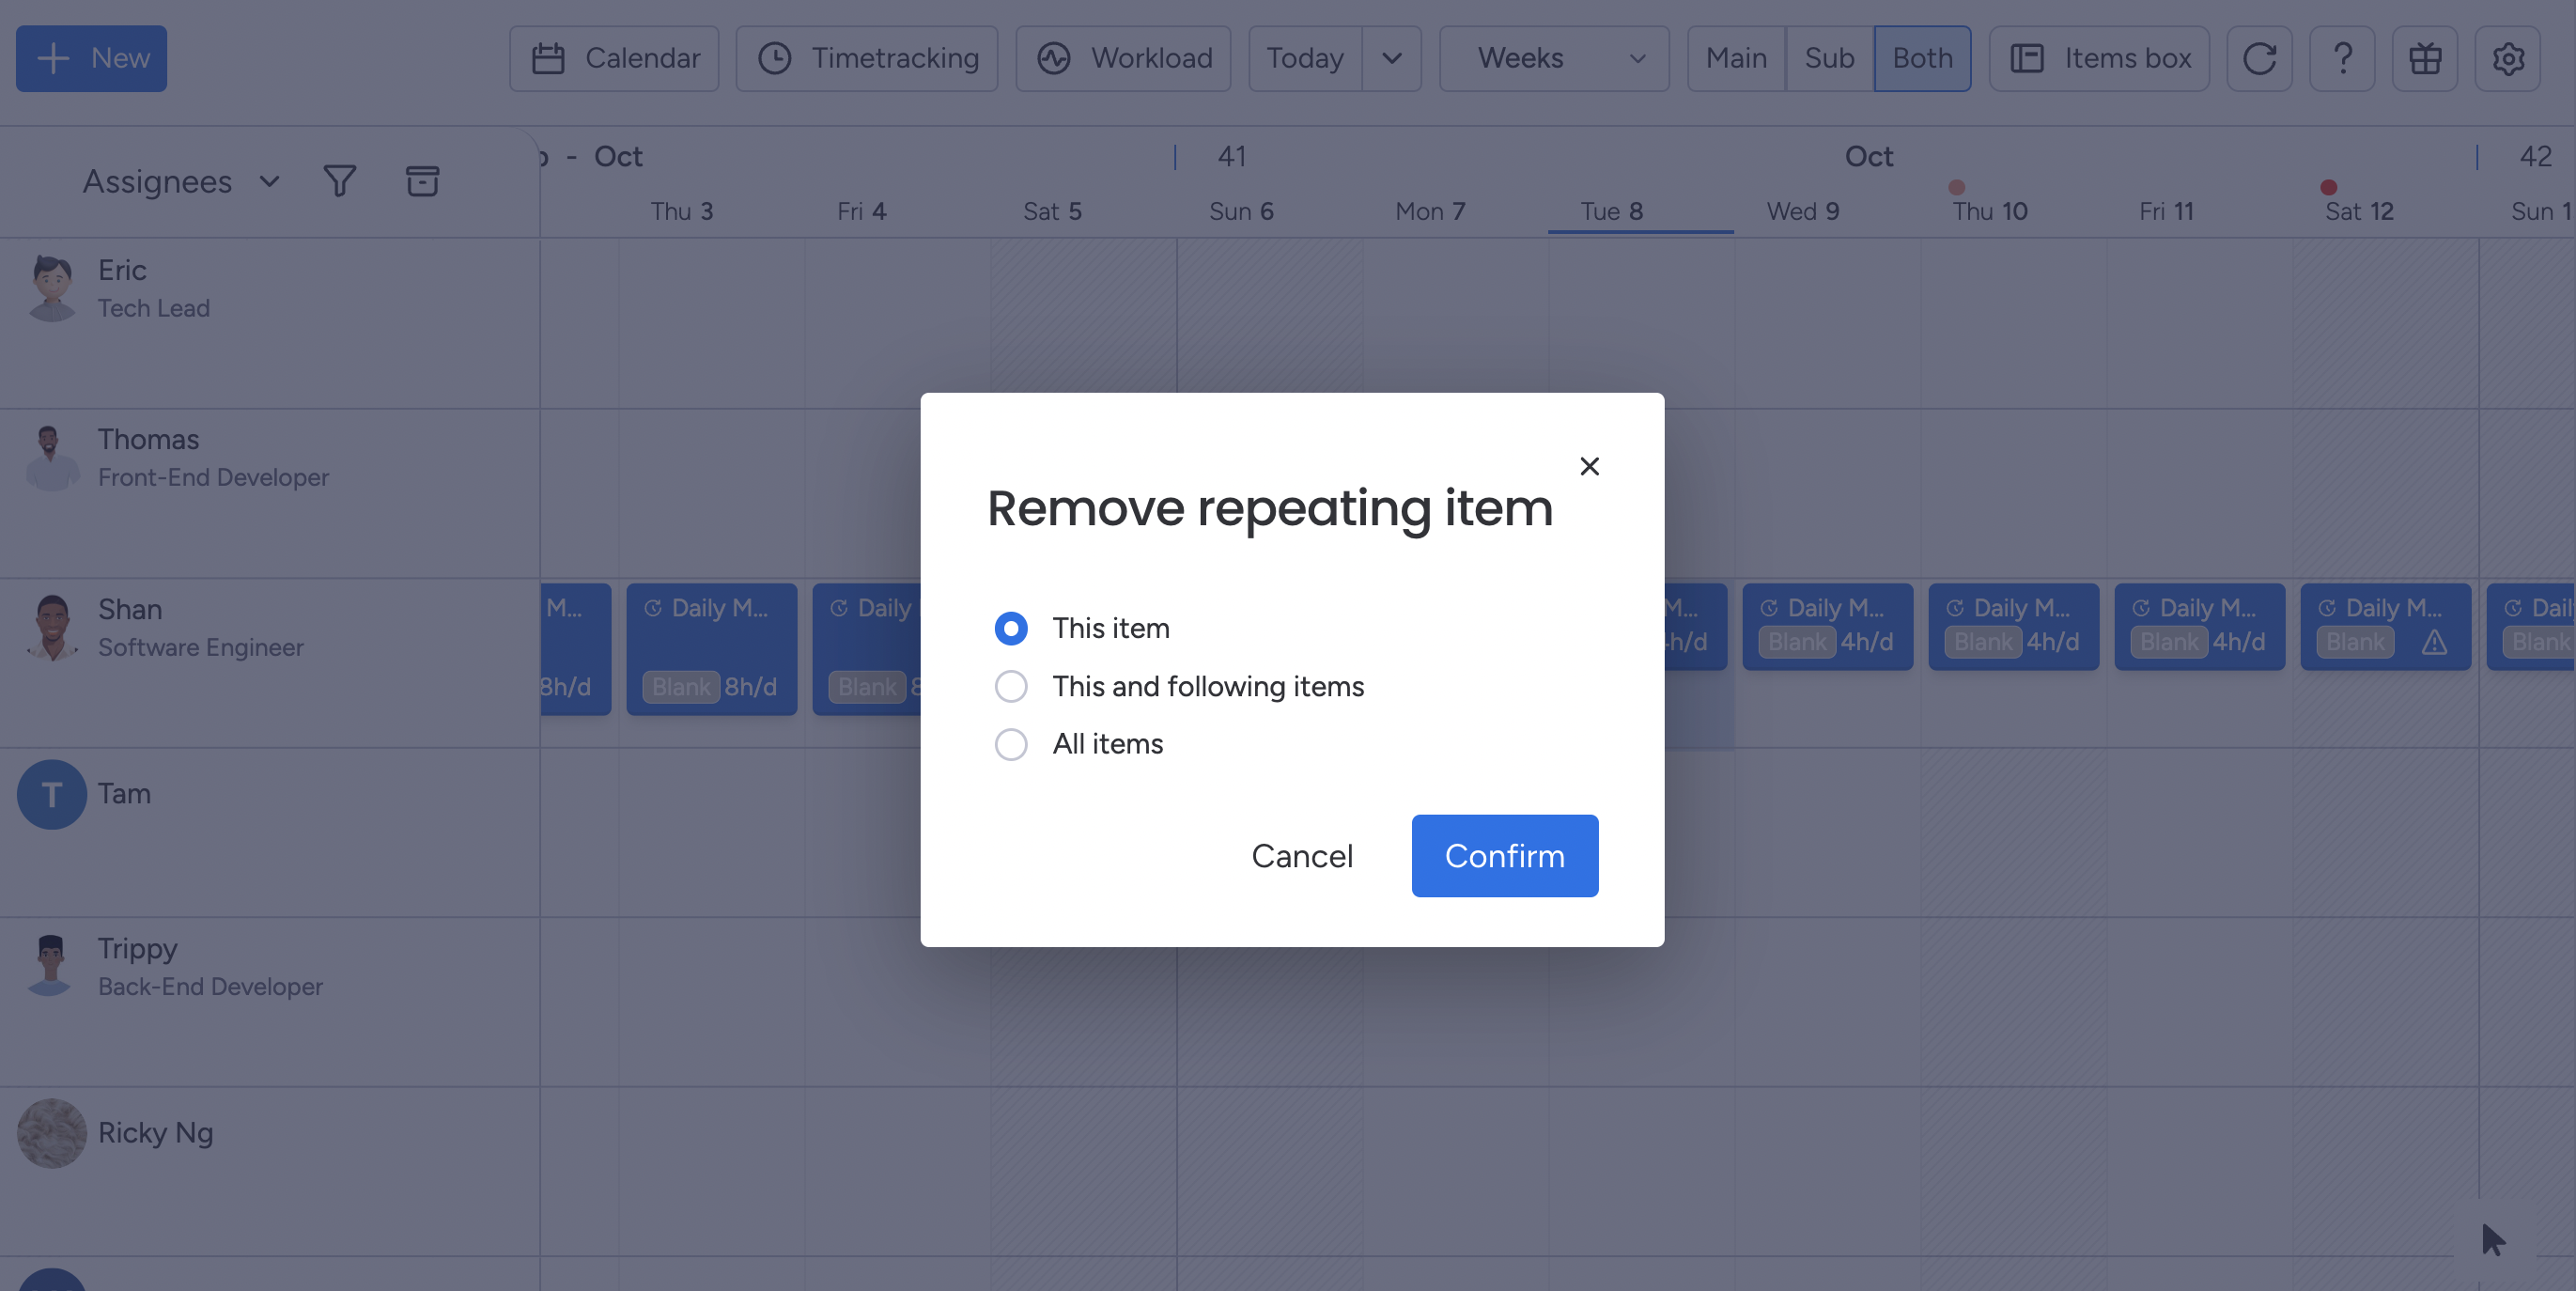This screenshot has height=1291, width=2576.
Task: Open the Weeks zoom level dropdown
Action: 1636,58
